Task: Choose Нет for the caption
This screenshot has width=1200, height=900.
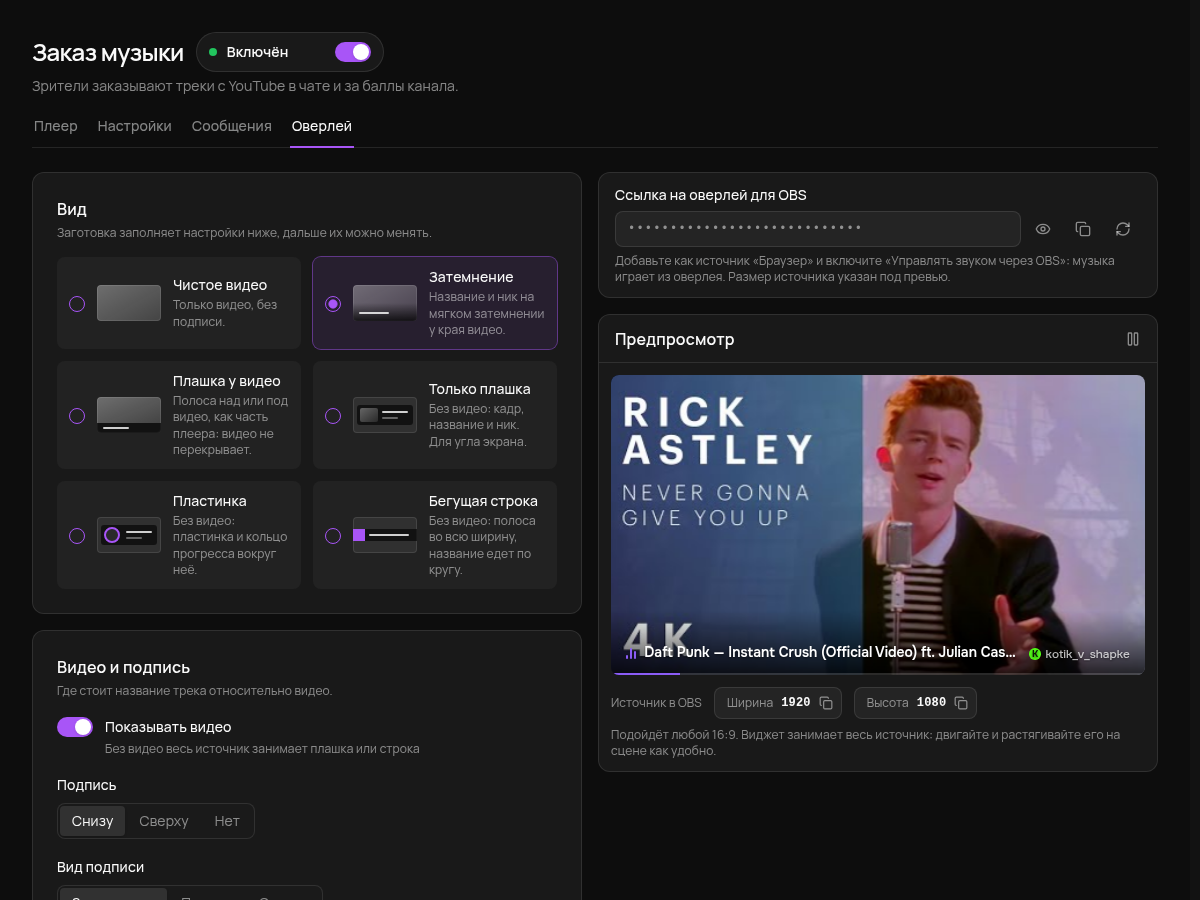Action: point(227,821)
